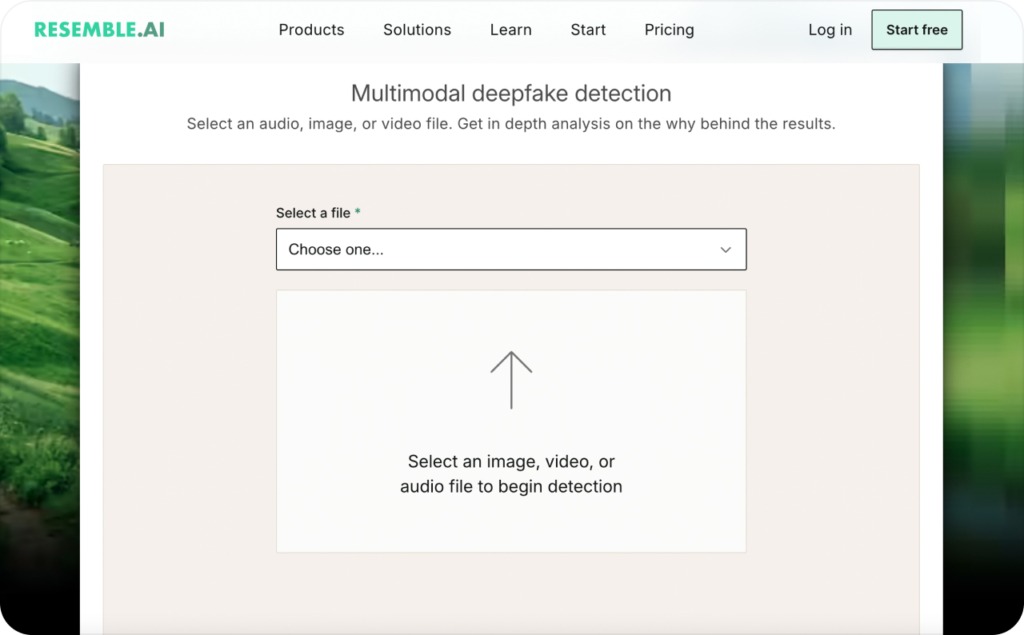1024x635 pixels.
Task: Click 'Select an image, video, or audio file' text
Action: [511, 474]
